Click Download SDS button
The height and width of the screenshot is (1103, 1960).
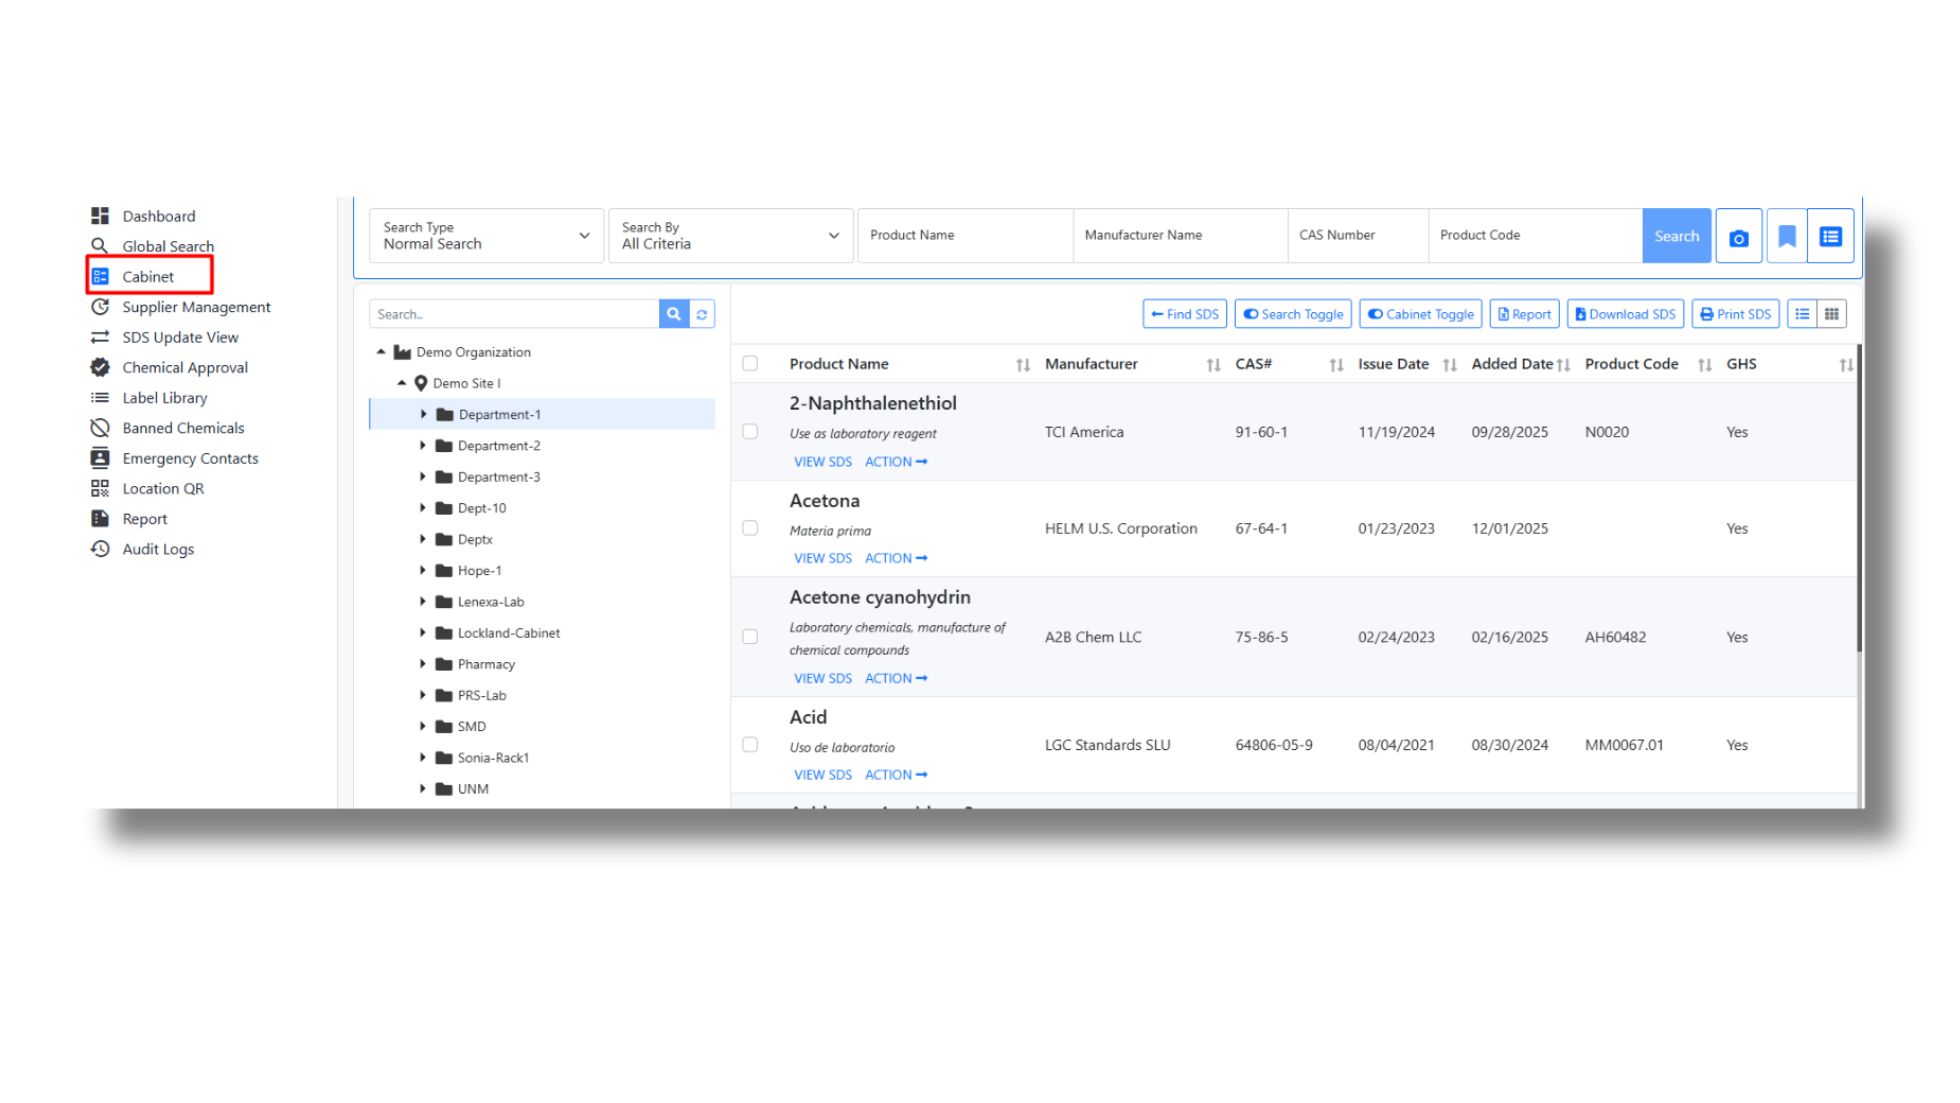1626,314
